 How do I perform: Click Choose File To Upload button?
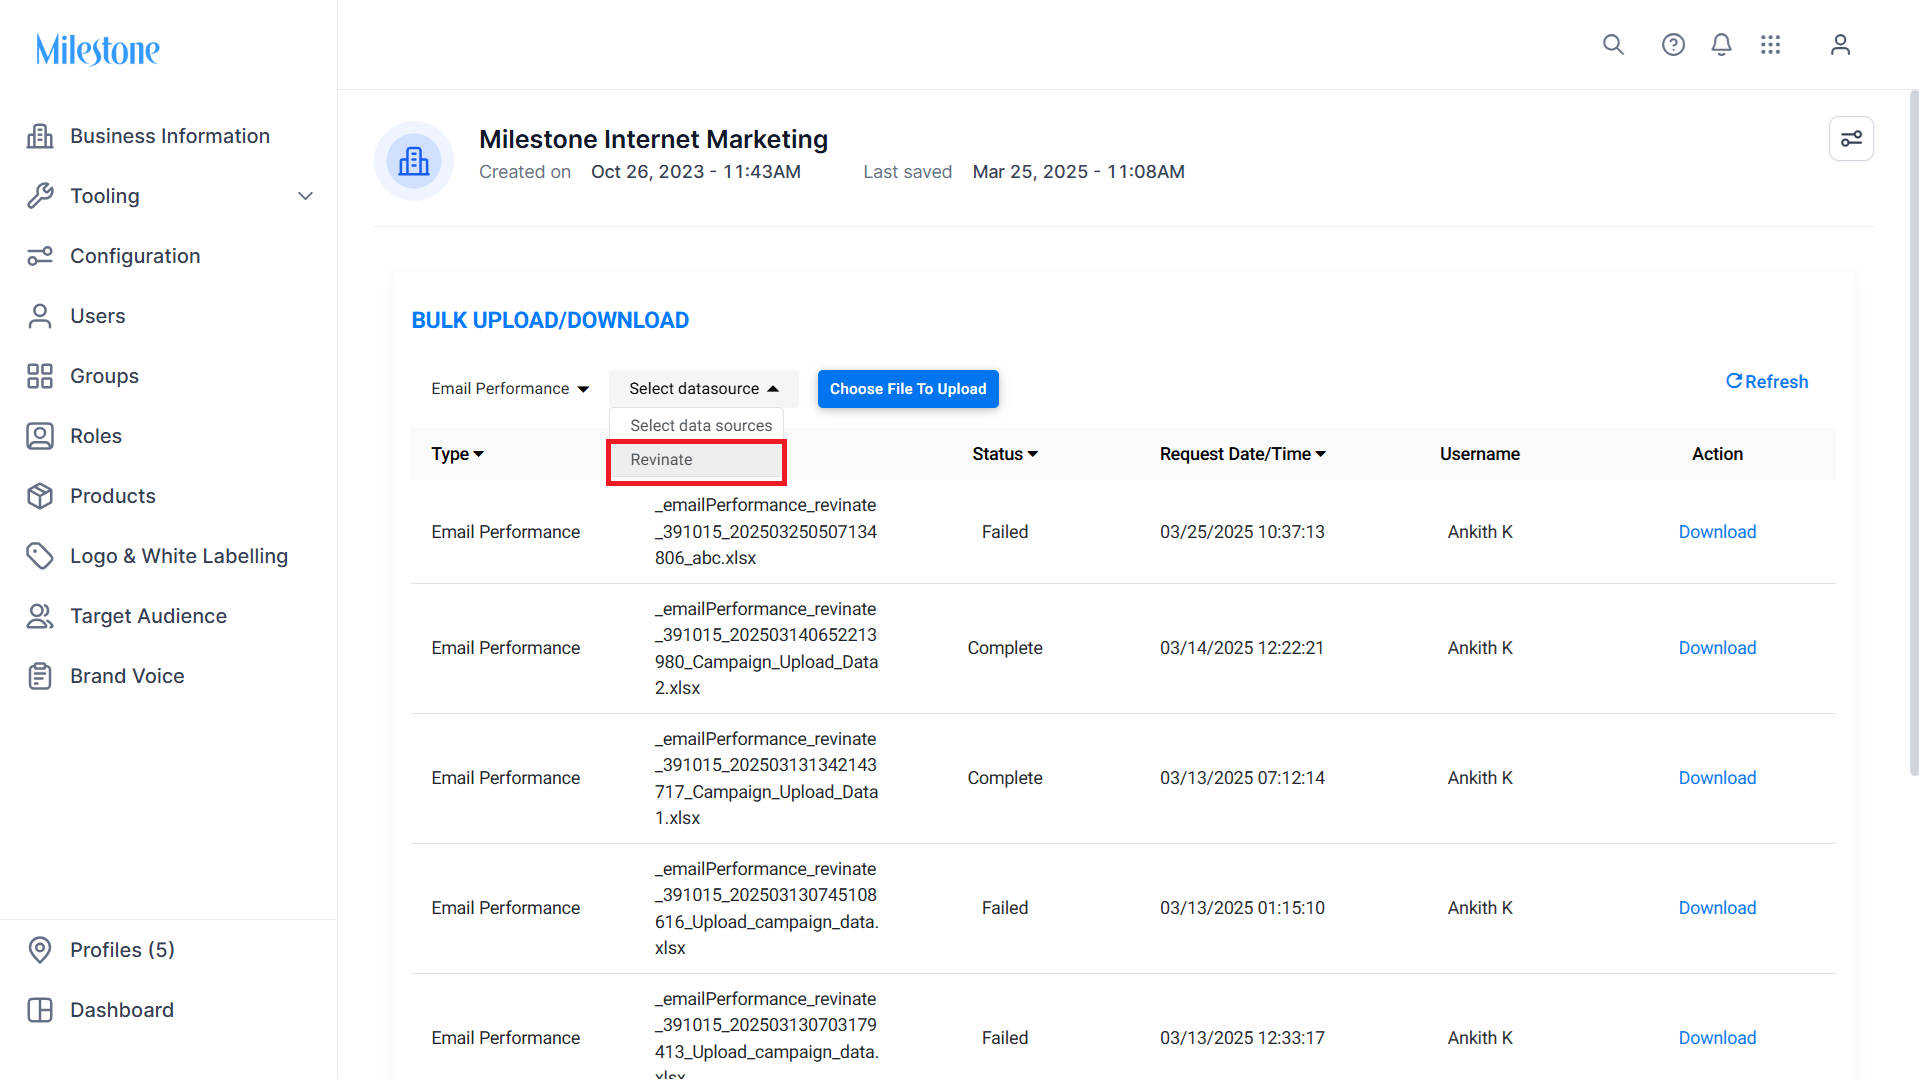pyautogui.click(x=908, y=389)
